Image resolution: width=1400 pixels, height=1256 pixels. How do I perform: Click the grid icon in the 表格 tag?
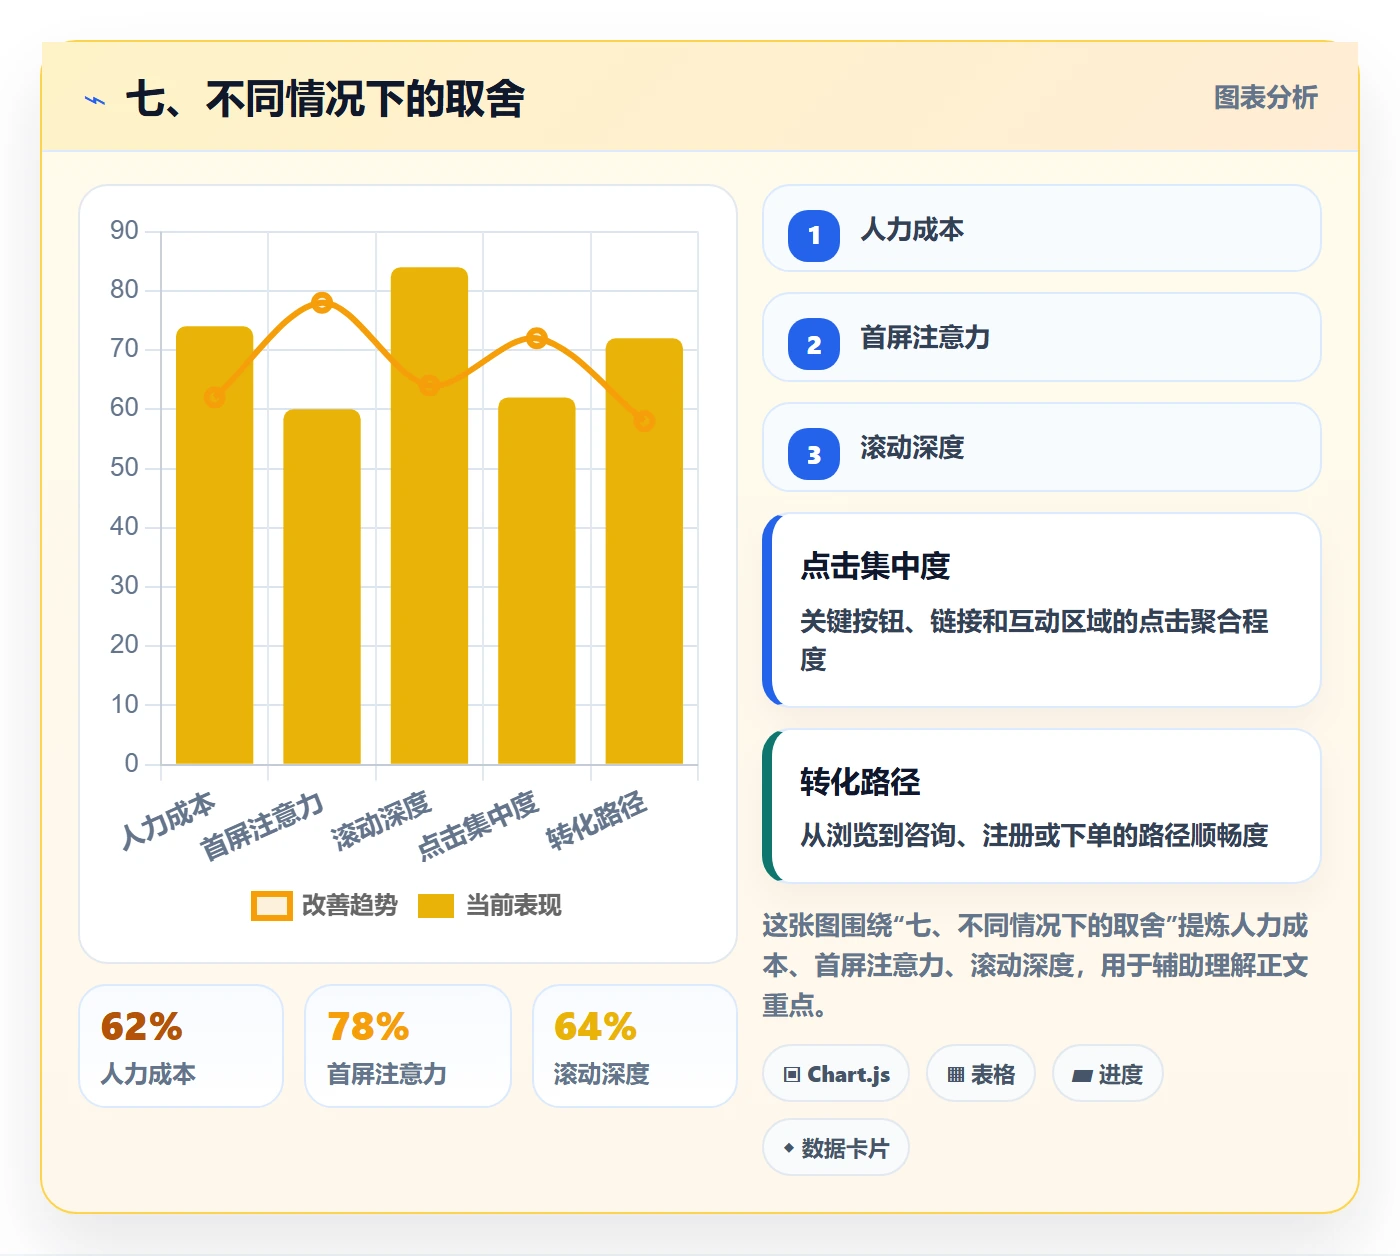pos(956,1075)
